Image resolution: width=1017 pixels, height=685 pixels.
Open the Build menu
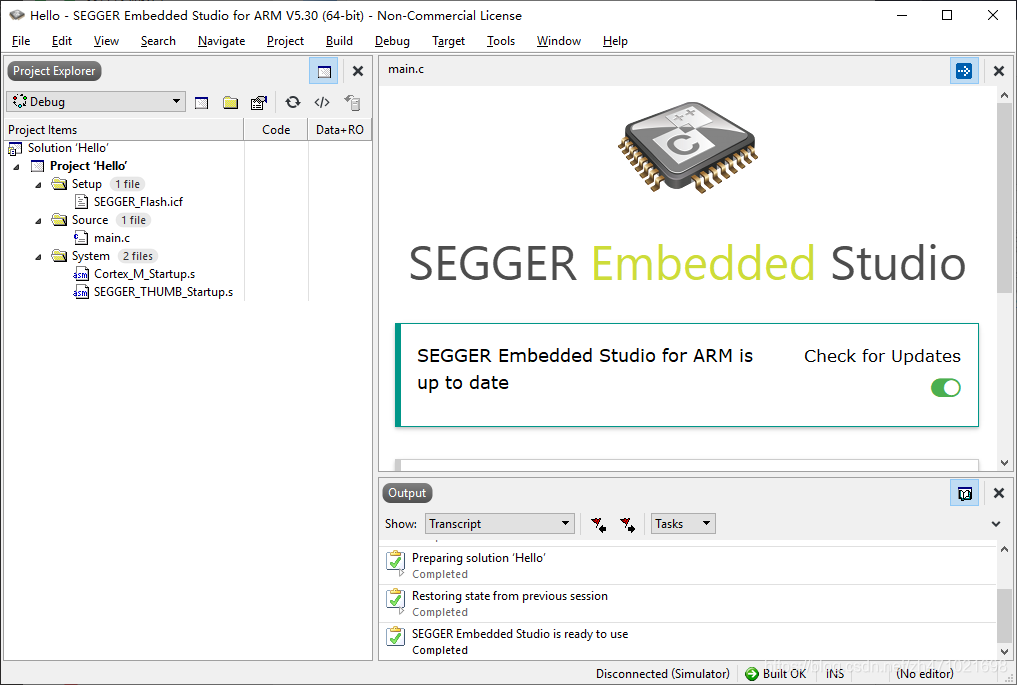[x=339, y=41]
